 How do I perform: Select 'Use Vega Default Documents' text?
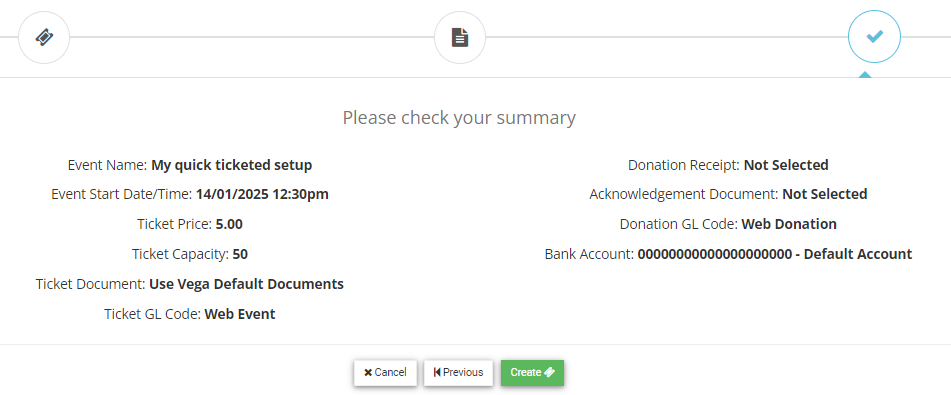(246, 284)
